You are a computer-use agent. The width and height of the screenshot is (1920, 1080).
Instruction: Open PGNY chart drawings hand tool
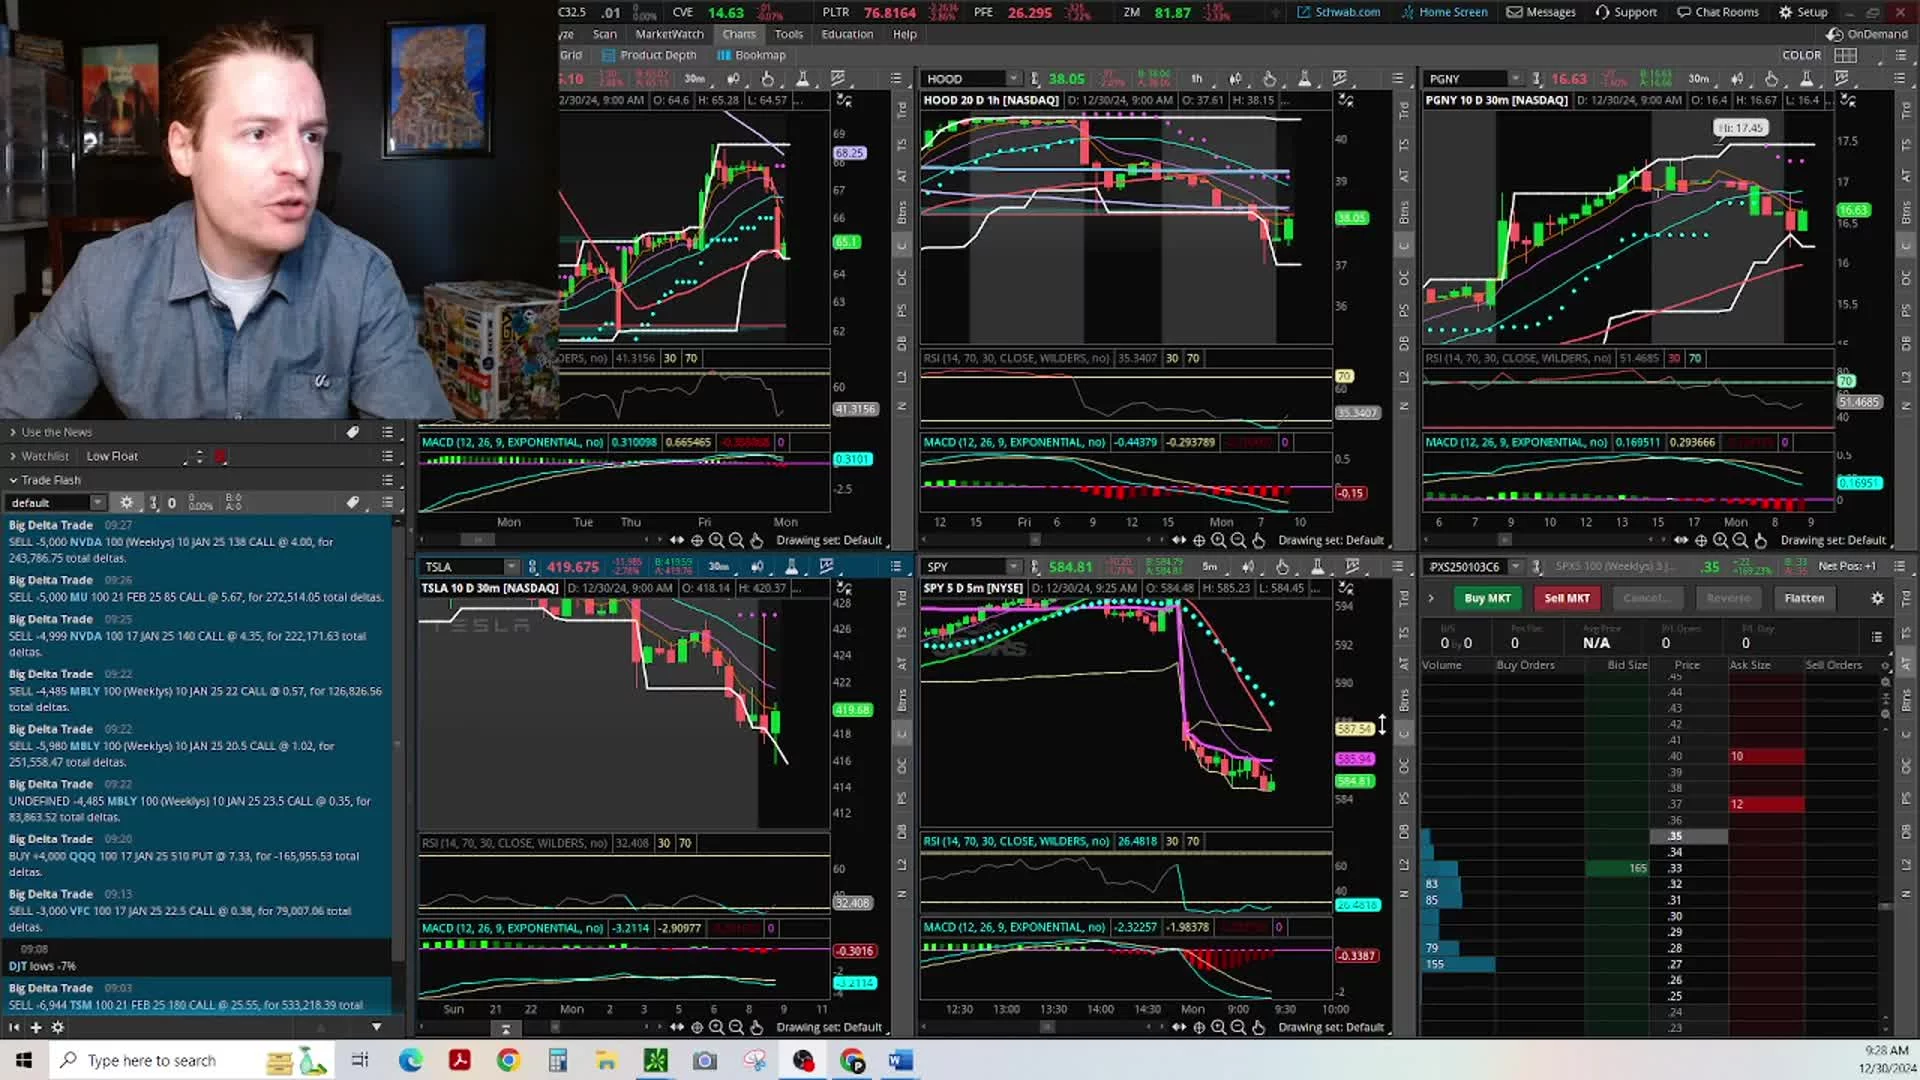coord(1771,78)
